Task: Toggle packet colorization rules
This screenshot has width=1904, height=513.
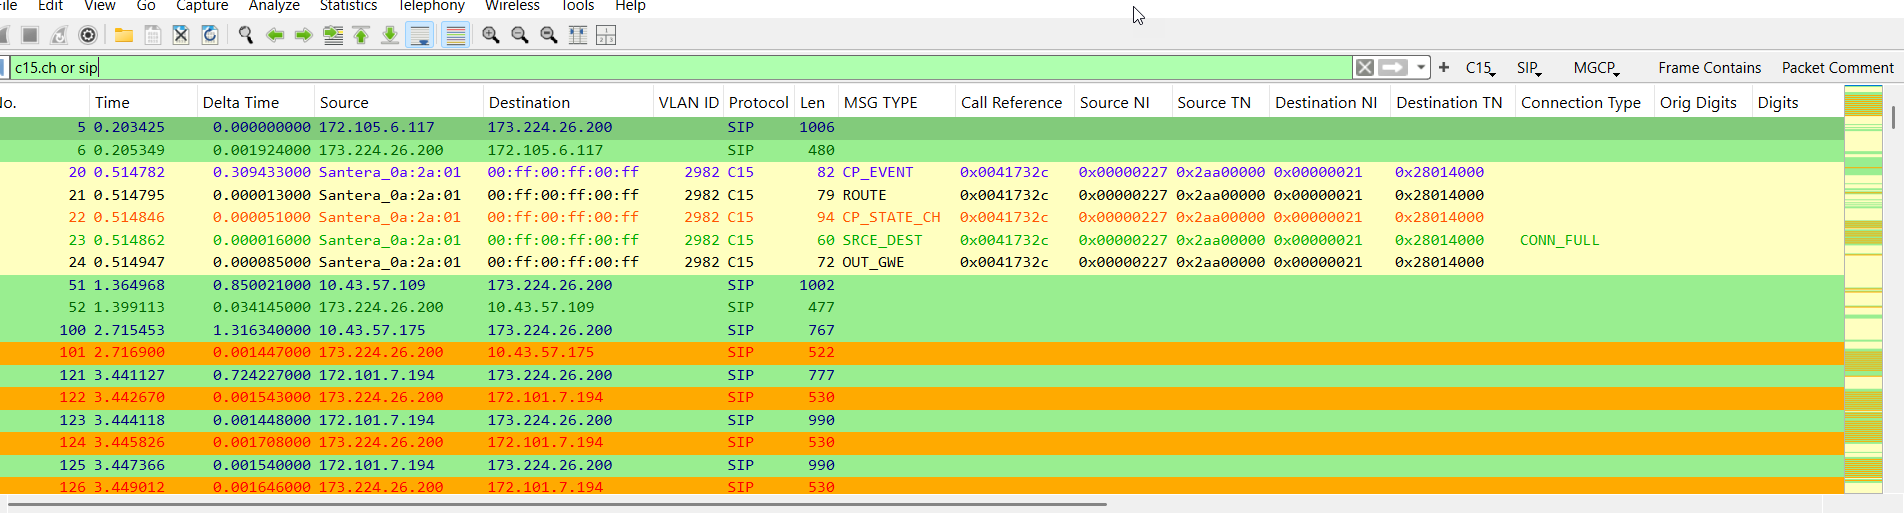Action: point(456,35)
